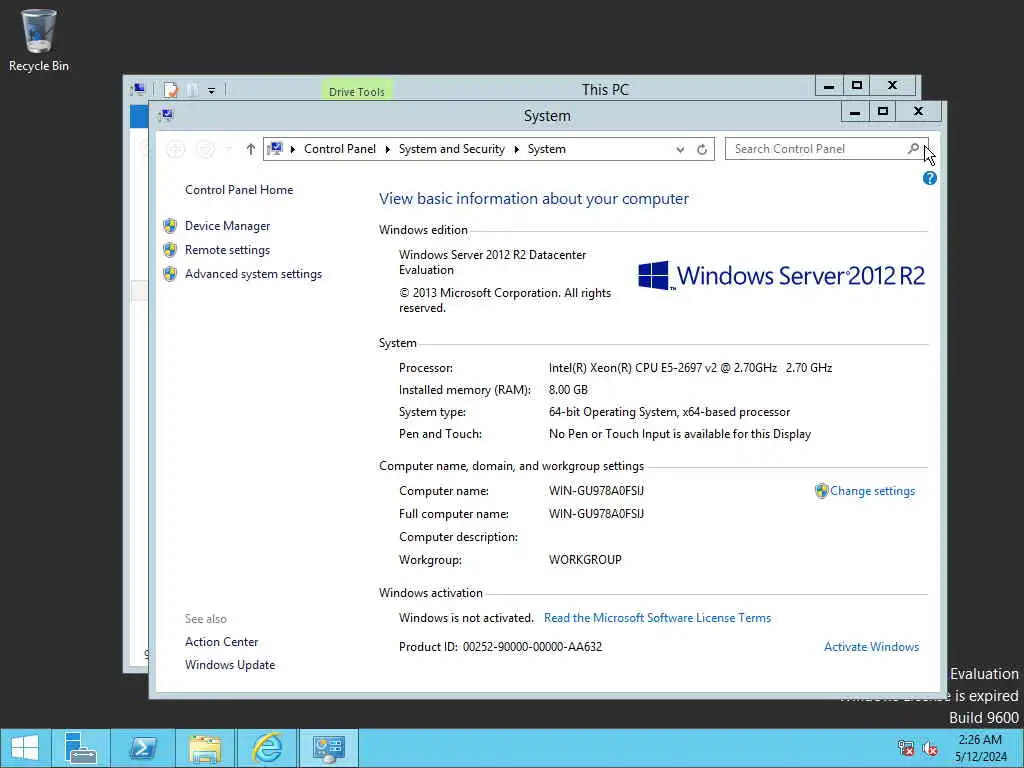Launch PowerShell from the taskbar
The height and width of the screenshot is (768, 1024).
tap(142, 748)
